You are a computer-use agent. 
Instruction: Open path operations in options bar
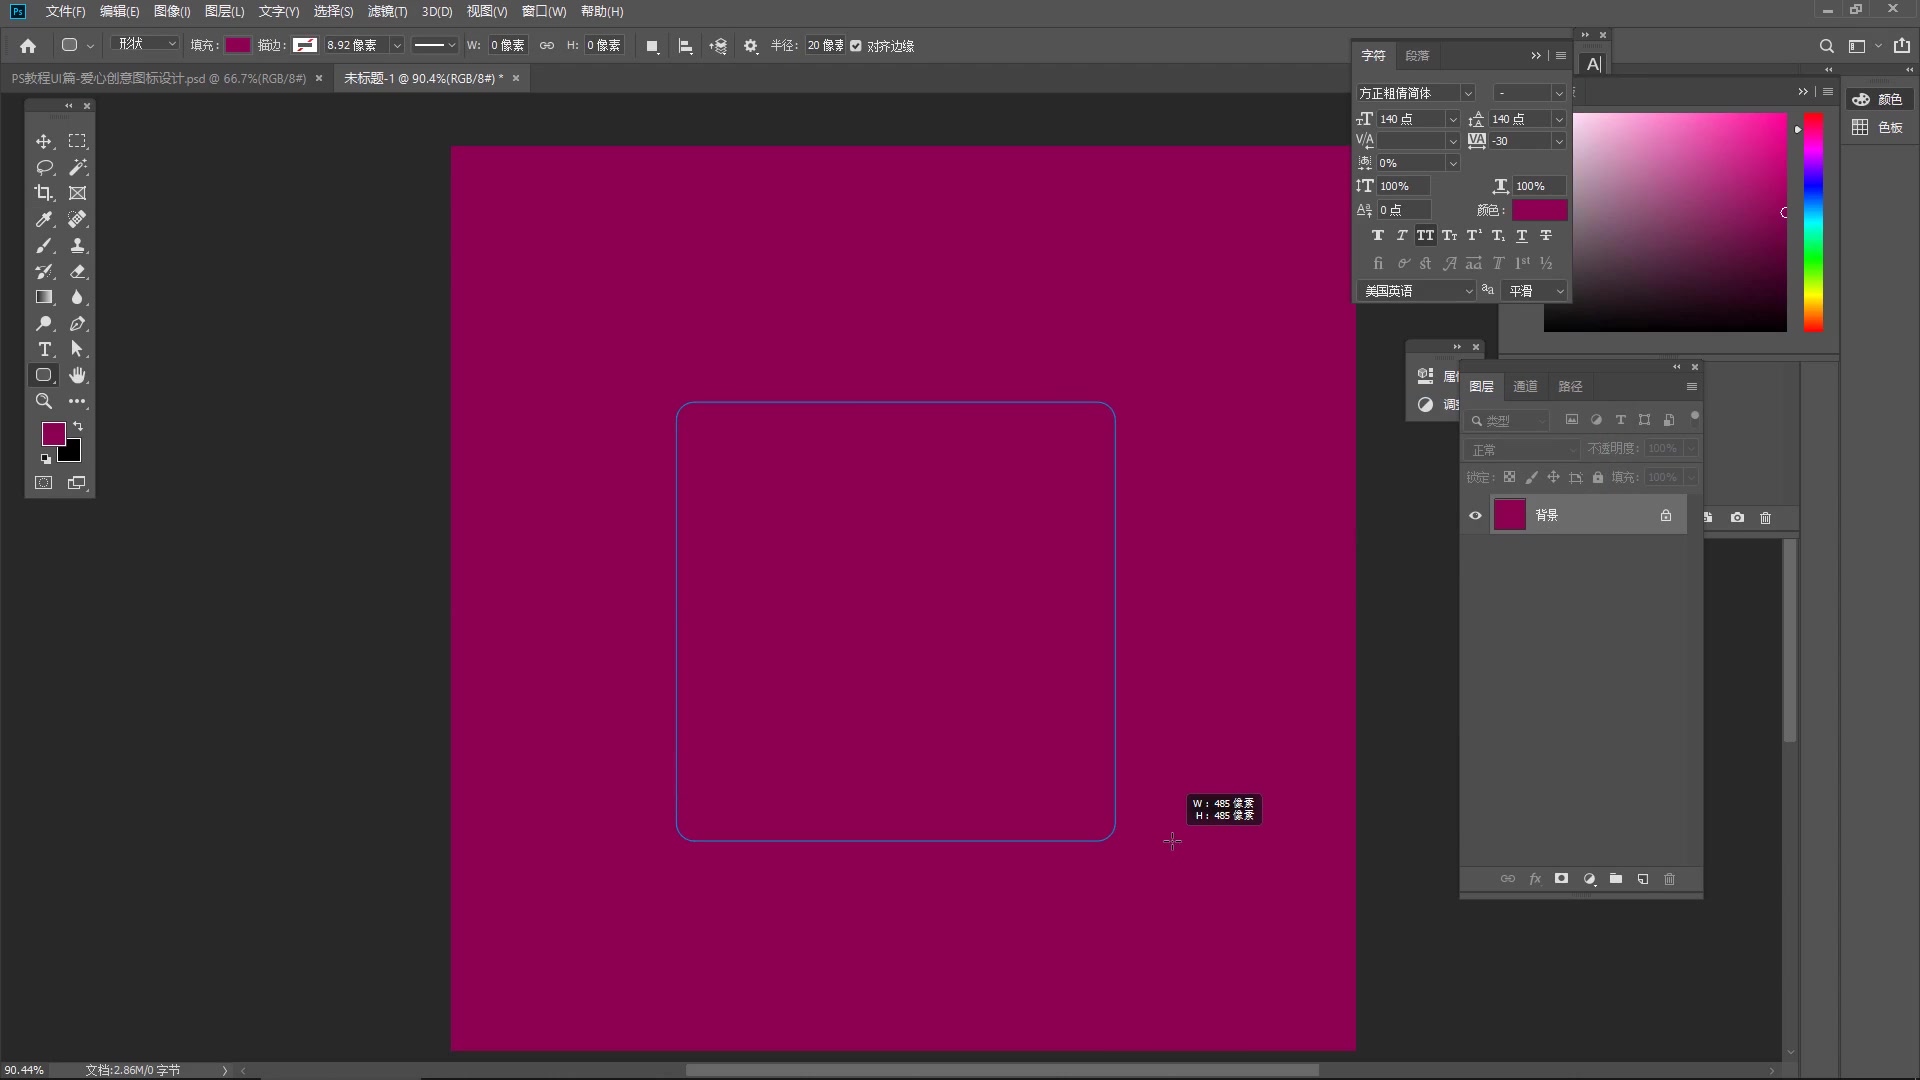652,46
